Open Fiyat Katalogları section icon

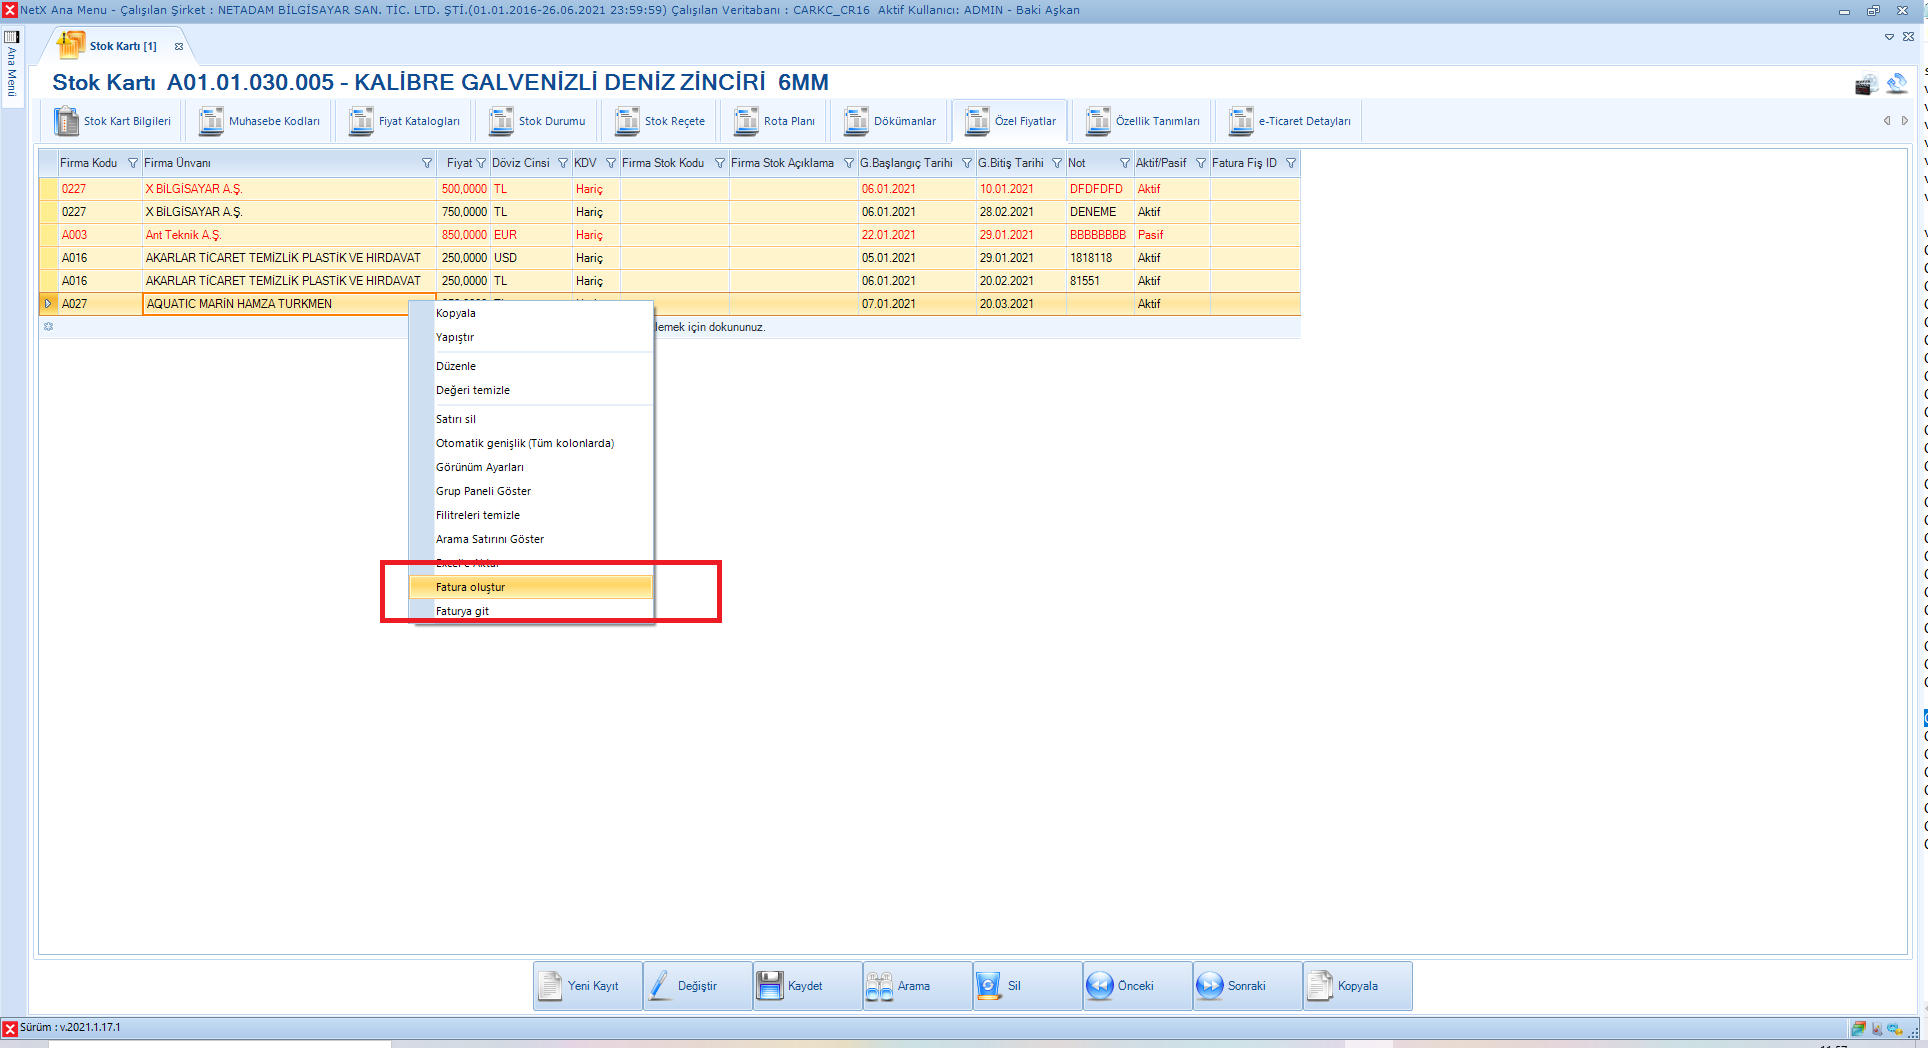[x=361, y=121]
